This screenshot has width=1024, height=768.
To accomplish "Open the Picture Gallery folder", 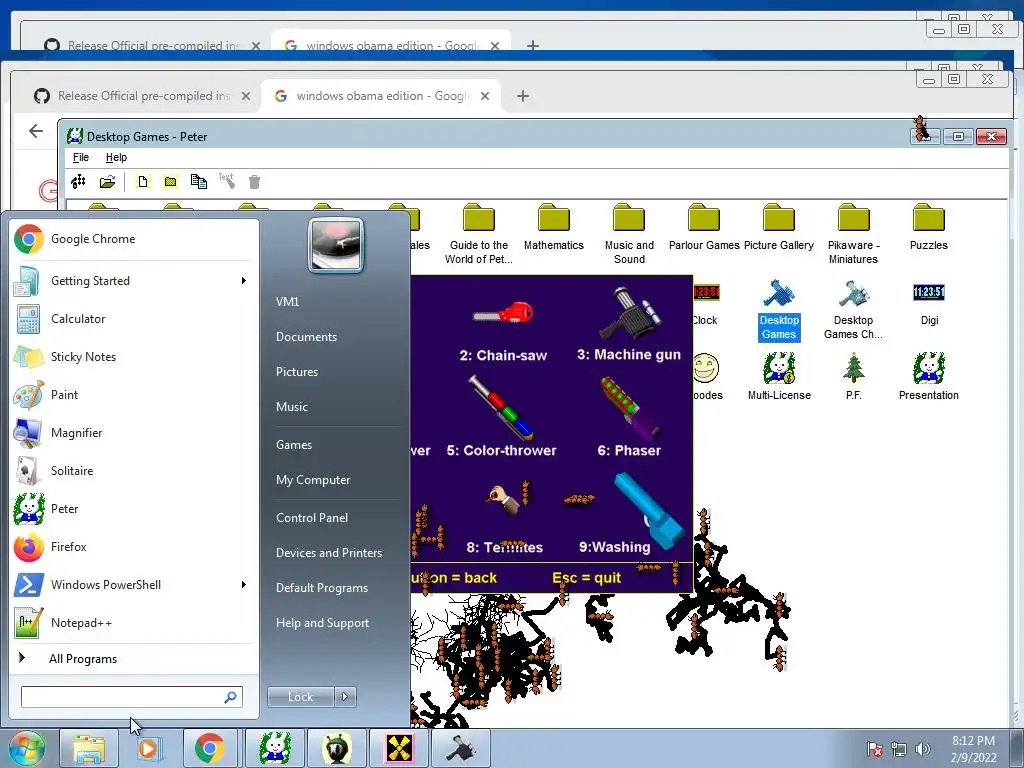I will tap(779, 227).
